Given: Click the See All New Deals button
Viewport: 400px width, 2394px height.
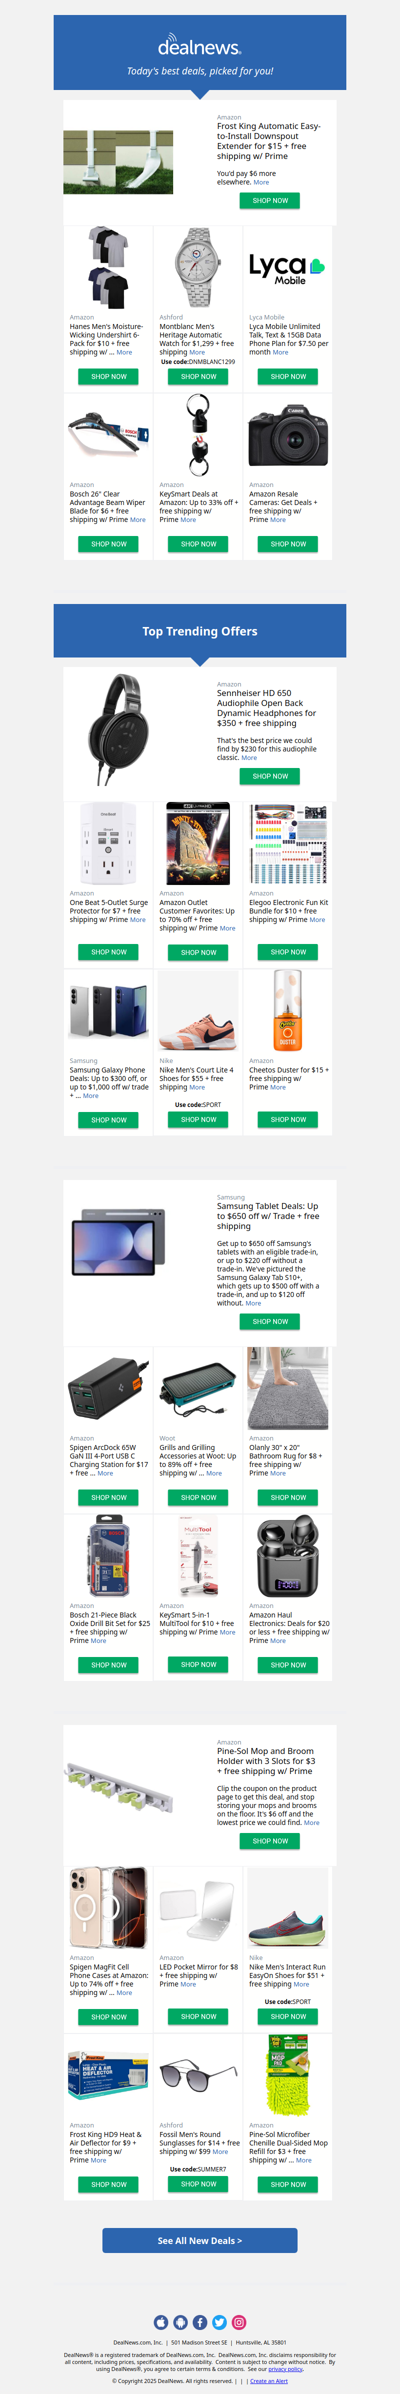Looking at the screenshot, I should [x=200, y=2241].
